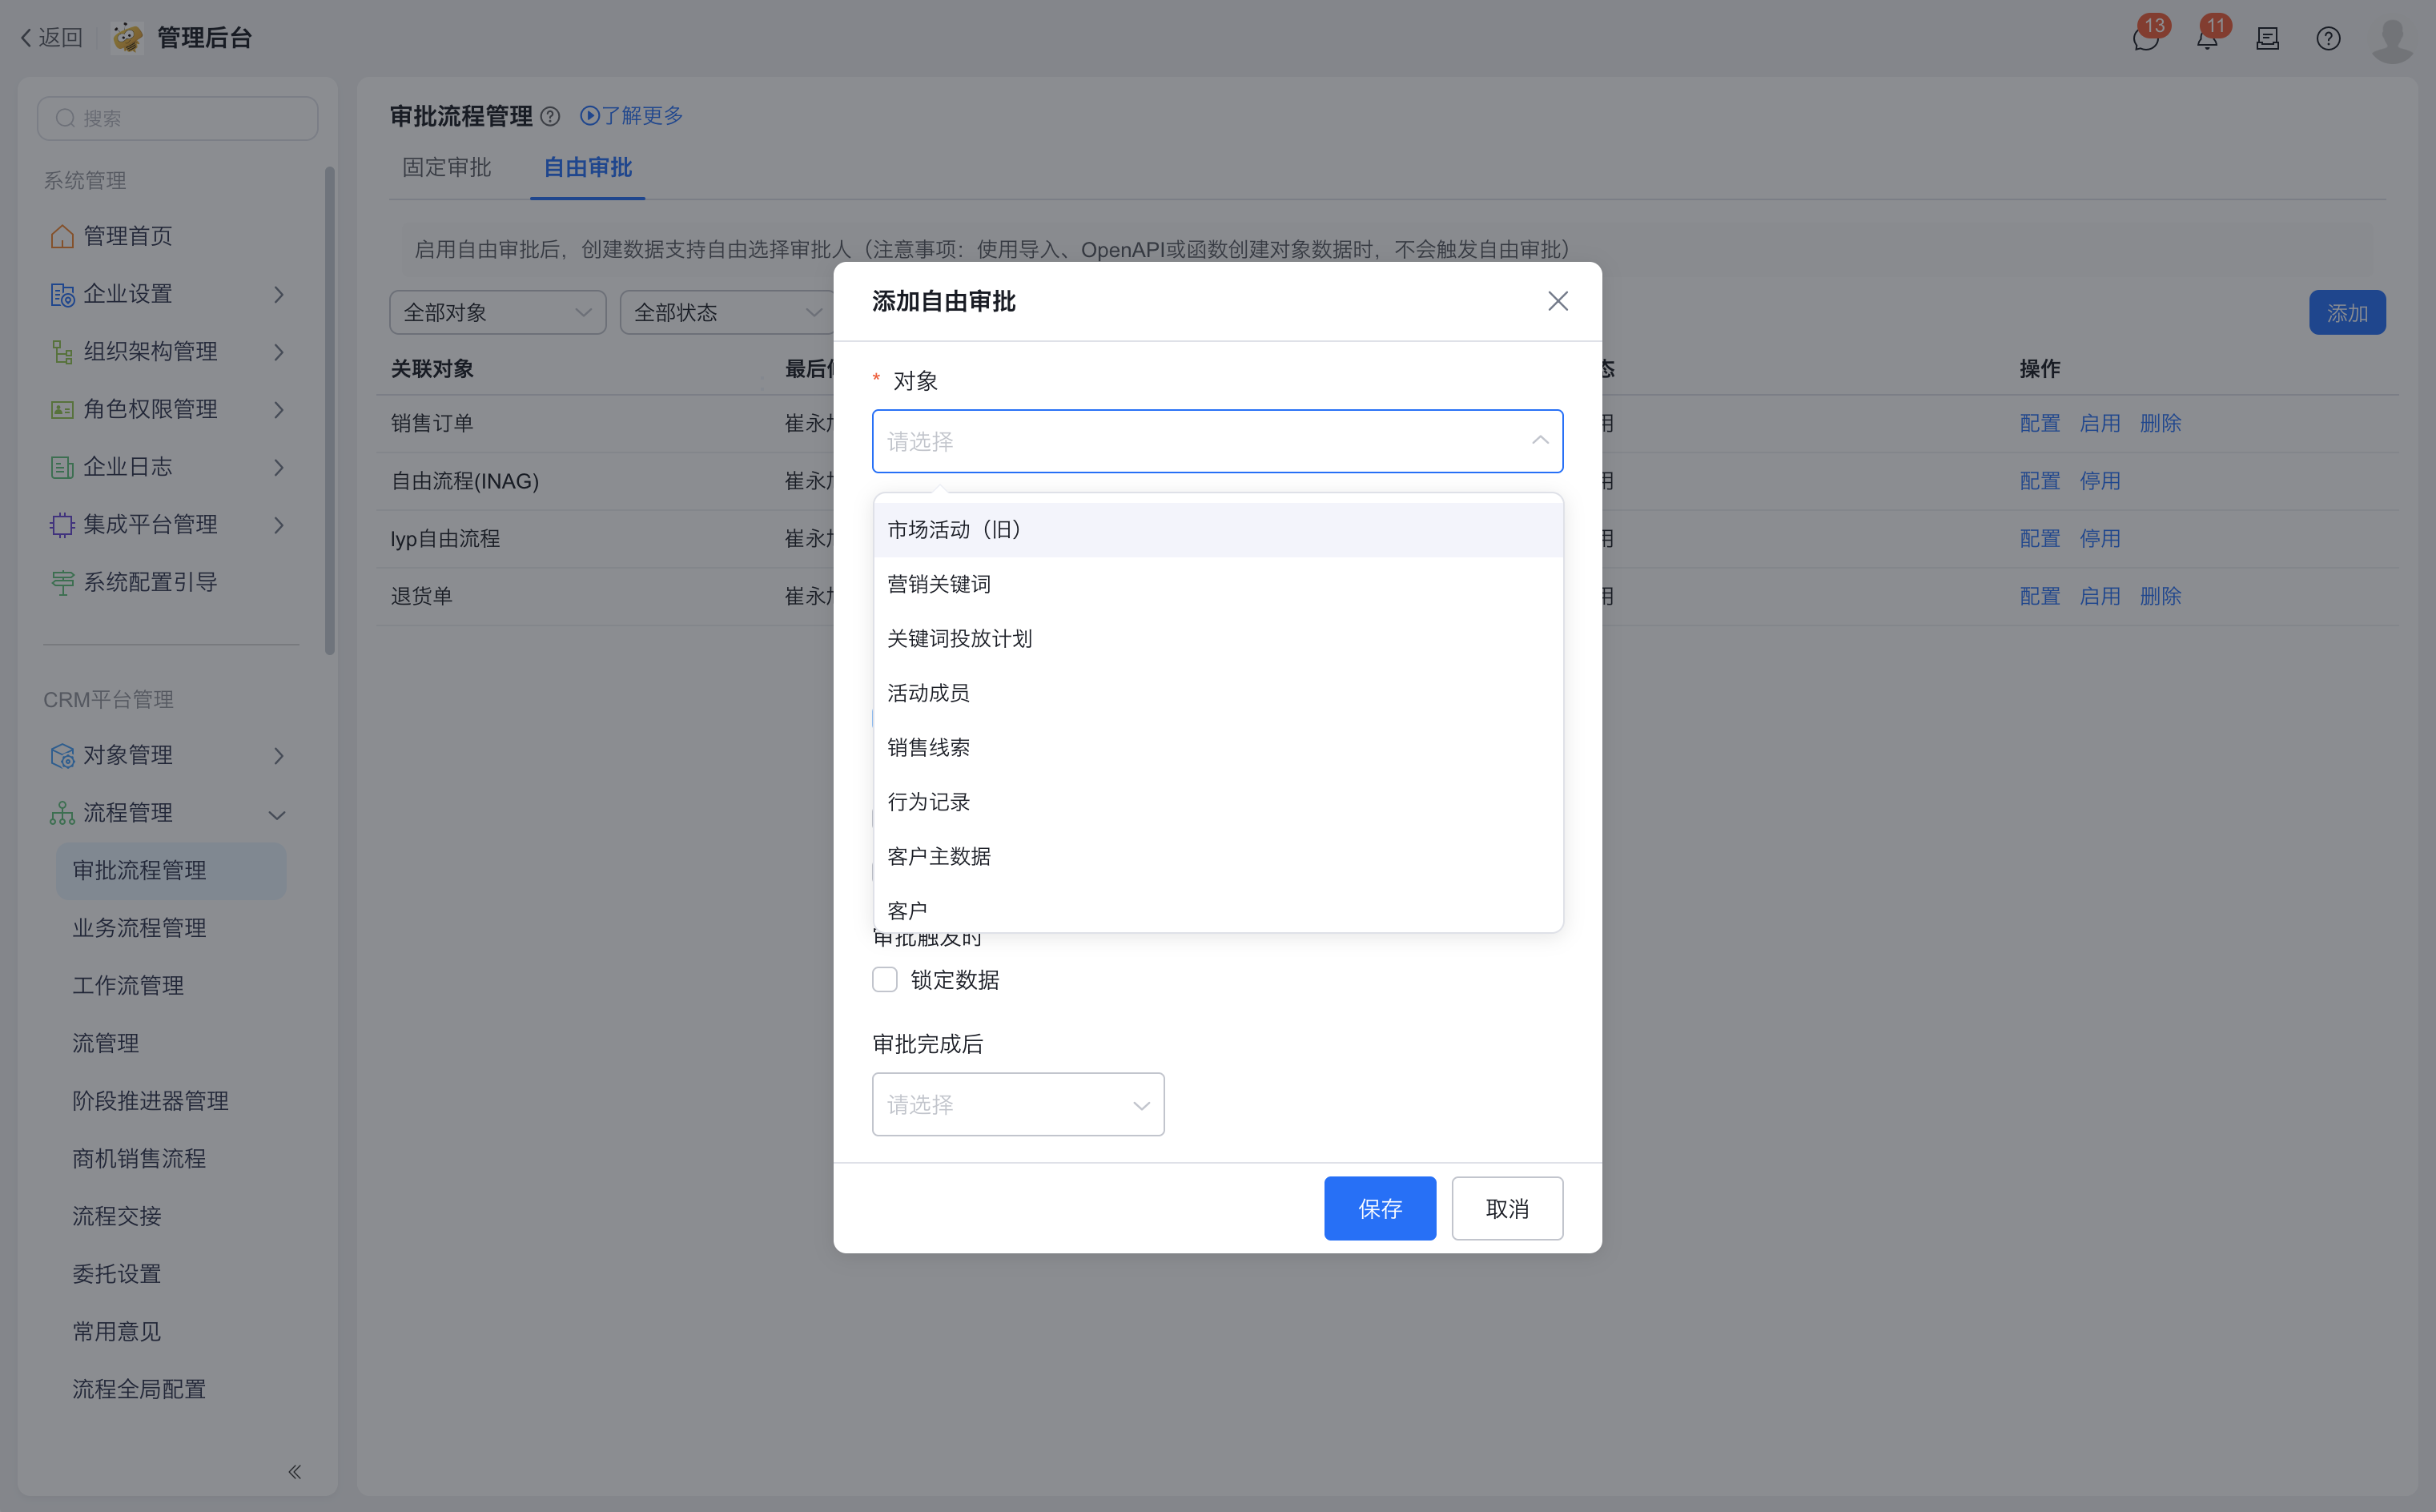Open the task list icon in header
This screenshot has height=1512, width=2436.
click(2267, 39)
